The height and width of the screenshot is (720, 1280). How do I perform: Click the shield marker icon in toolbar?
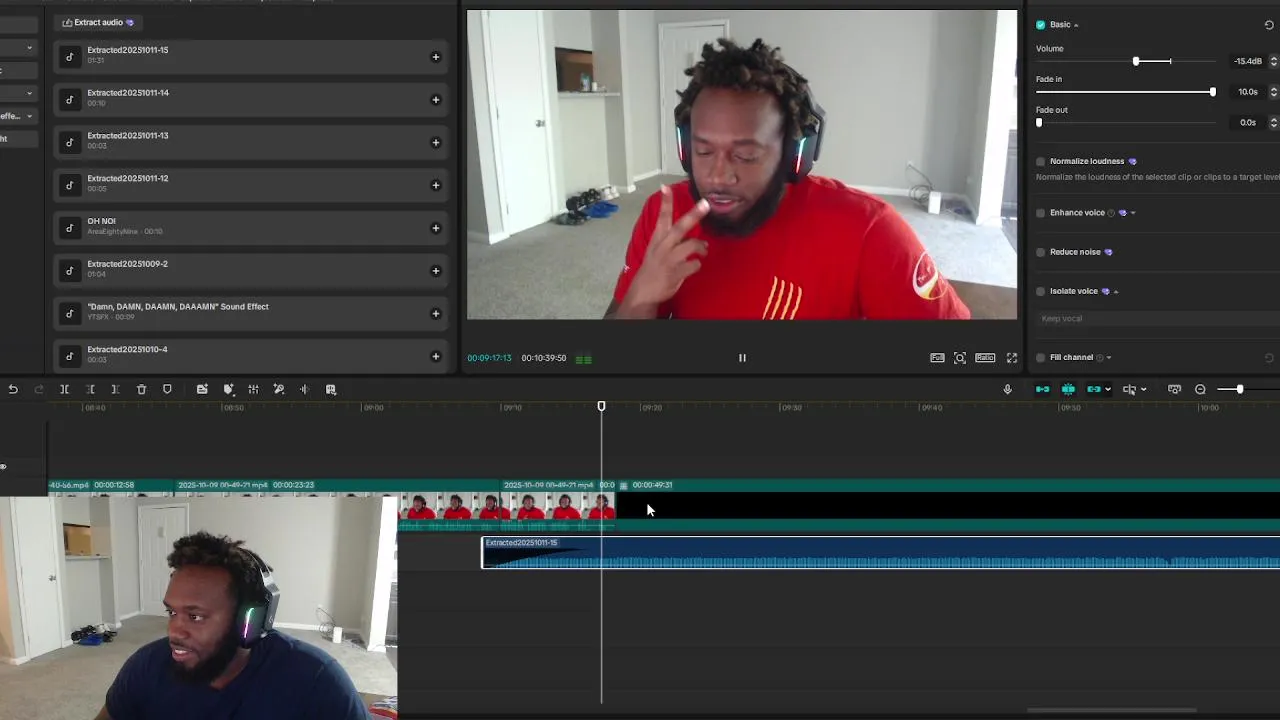tap(167, 389)
